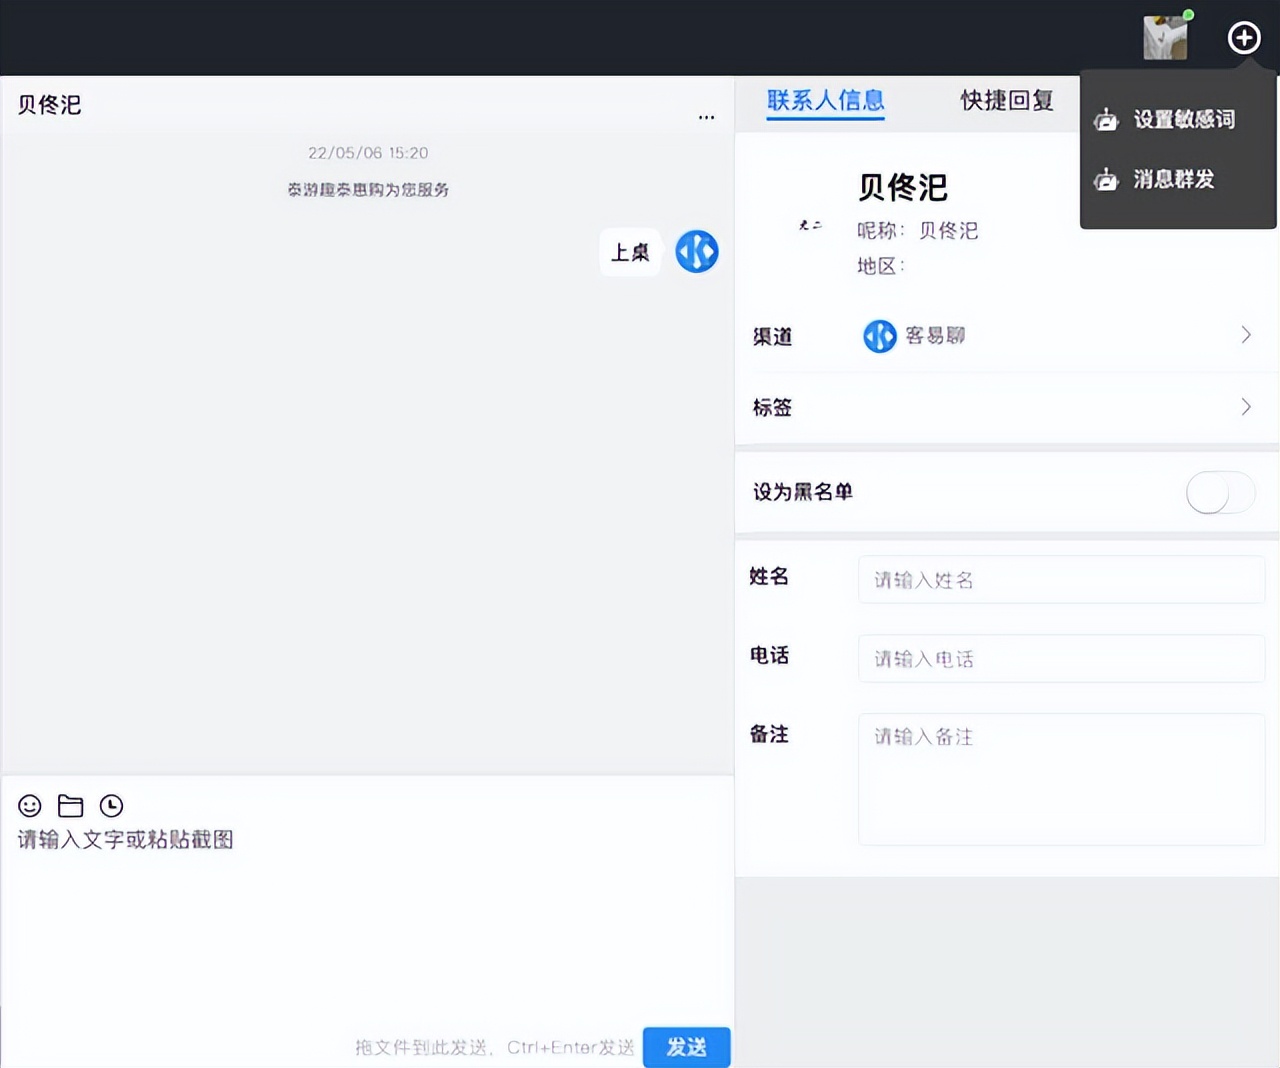Expand the 标签 tags section
The width and height of the screenshot is (1280, 1068).
click(x=1245, y=407)
